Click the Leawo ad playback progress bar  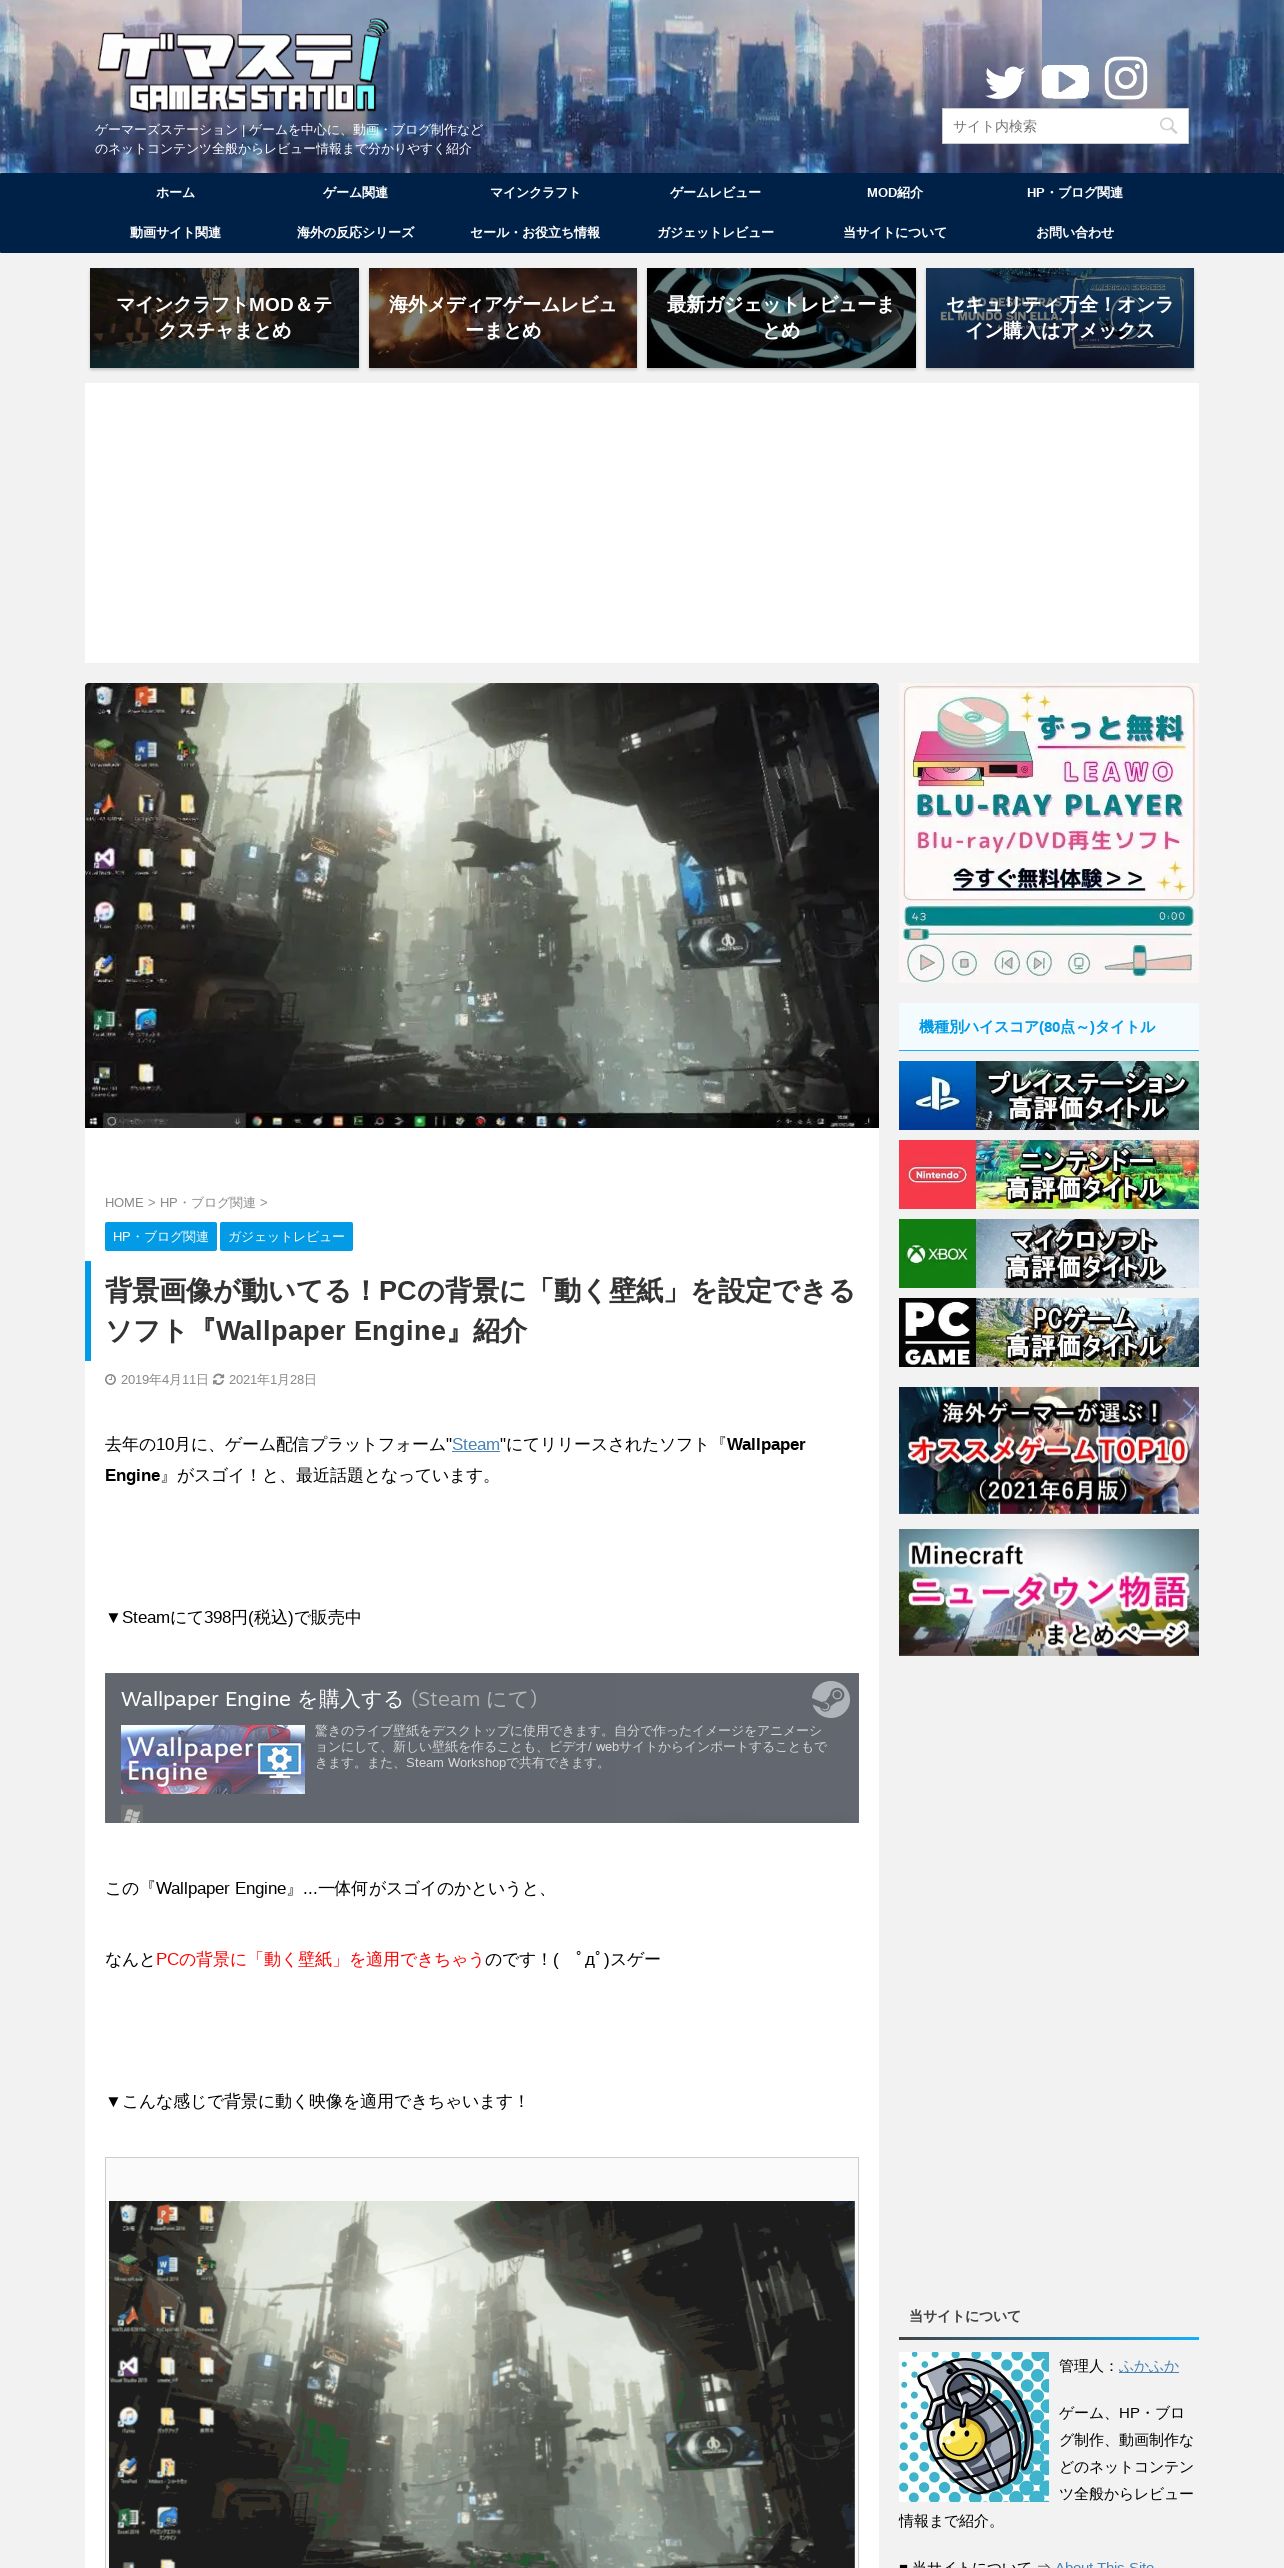[1048, 934]
